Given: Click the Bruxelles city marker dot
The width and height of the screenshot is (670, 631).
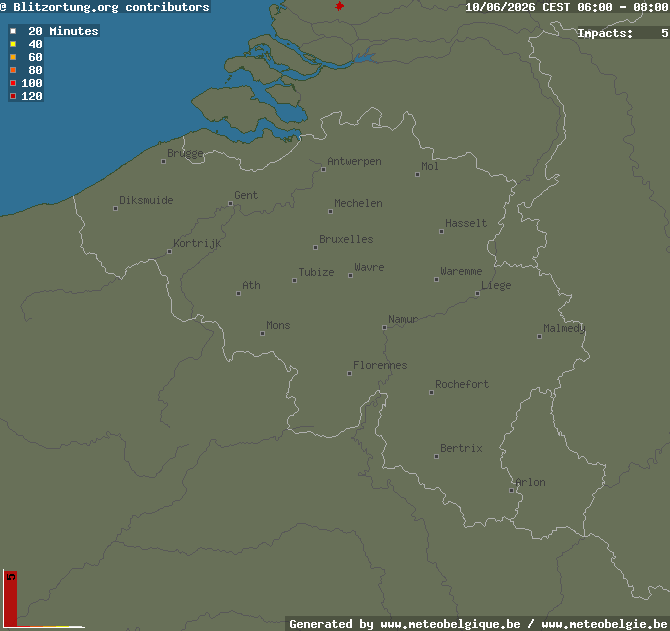Looking at the screenshot, I should pos(315,247).
